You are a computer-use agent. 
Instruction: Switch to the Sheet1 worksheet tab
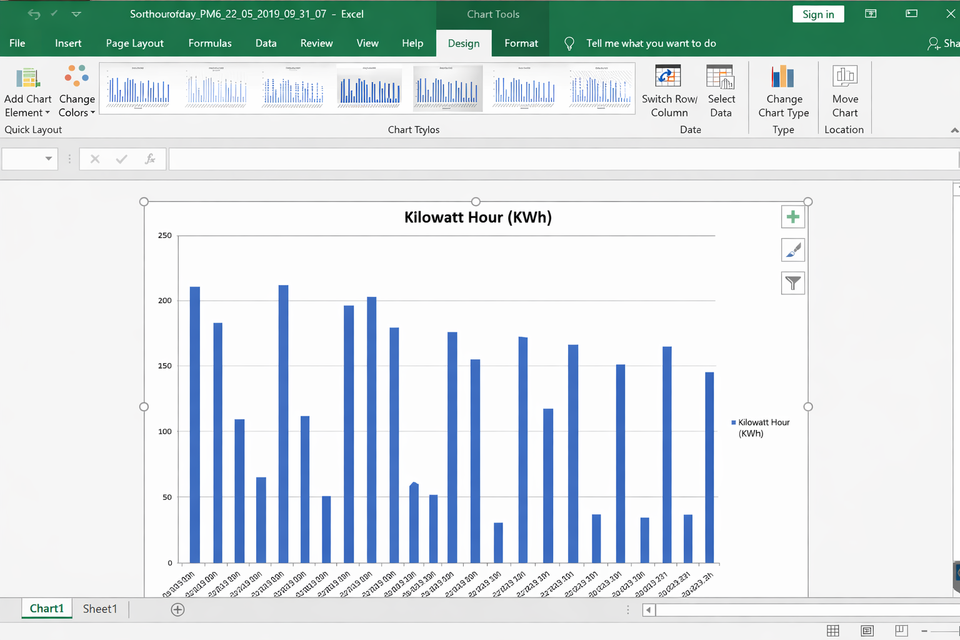(x=99, y=609)
